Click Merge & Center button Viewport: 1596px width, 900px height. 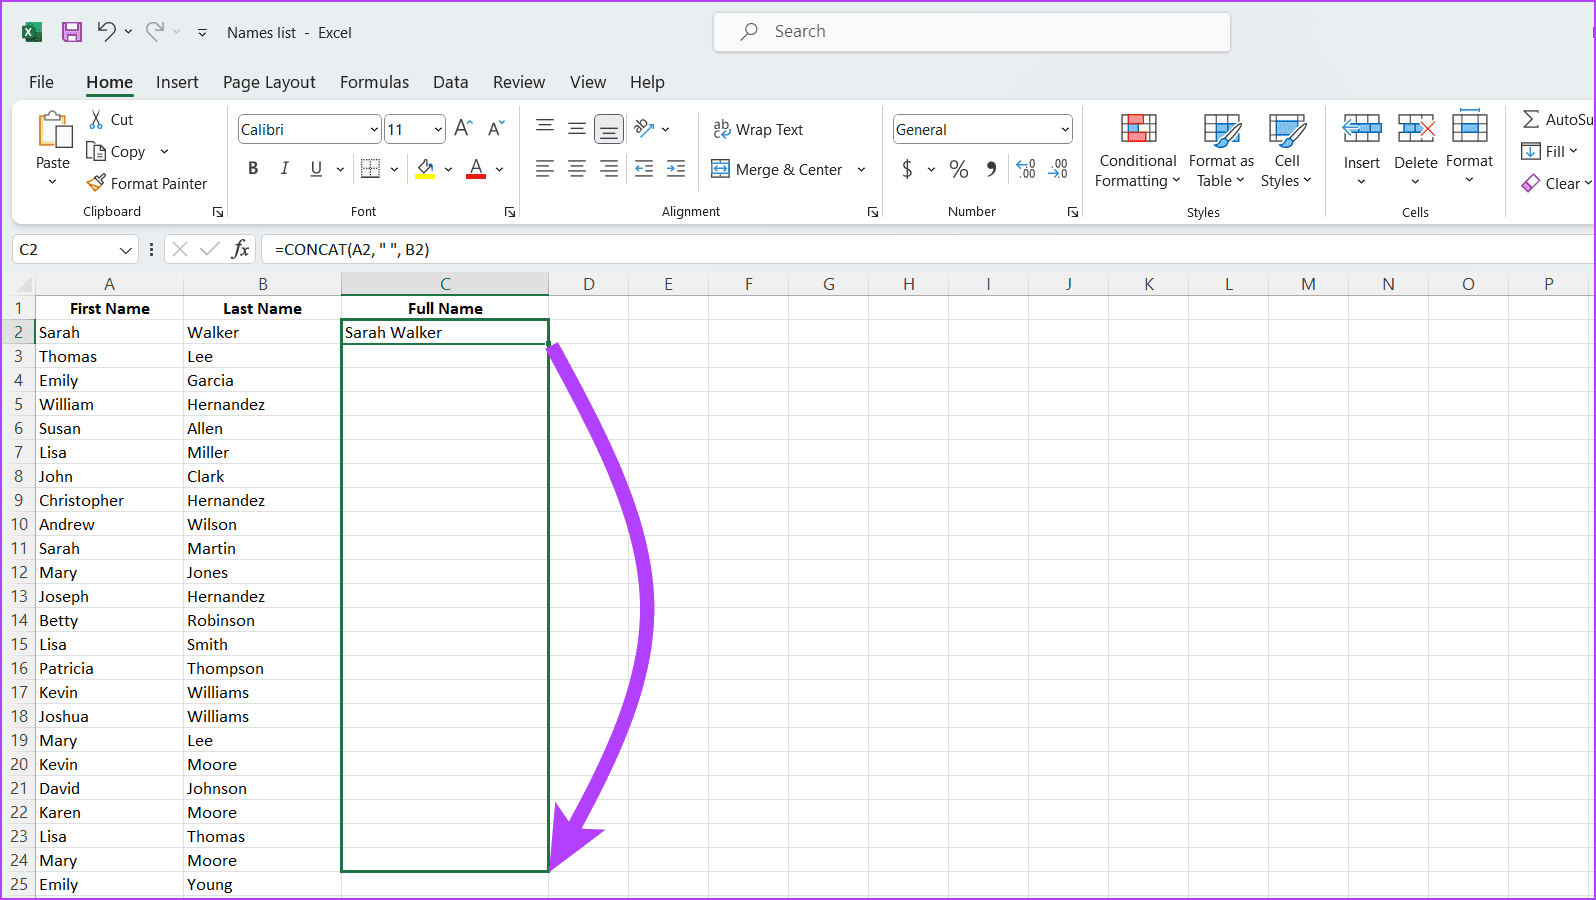coord(777,169)
